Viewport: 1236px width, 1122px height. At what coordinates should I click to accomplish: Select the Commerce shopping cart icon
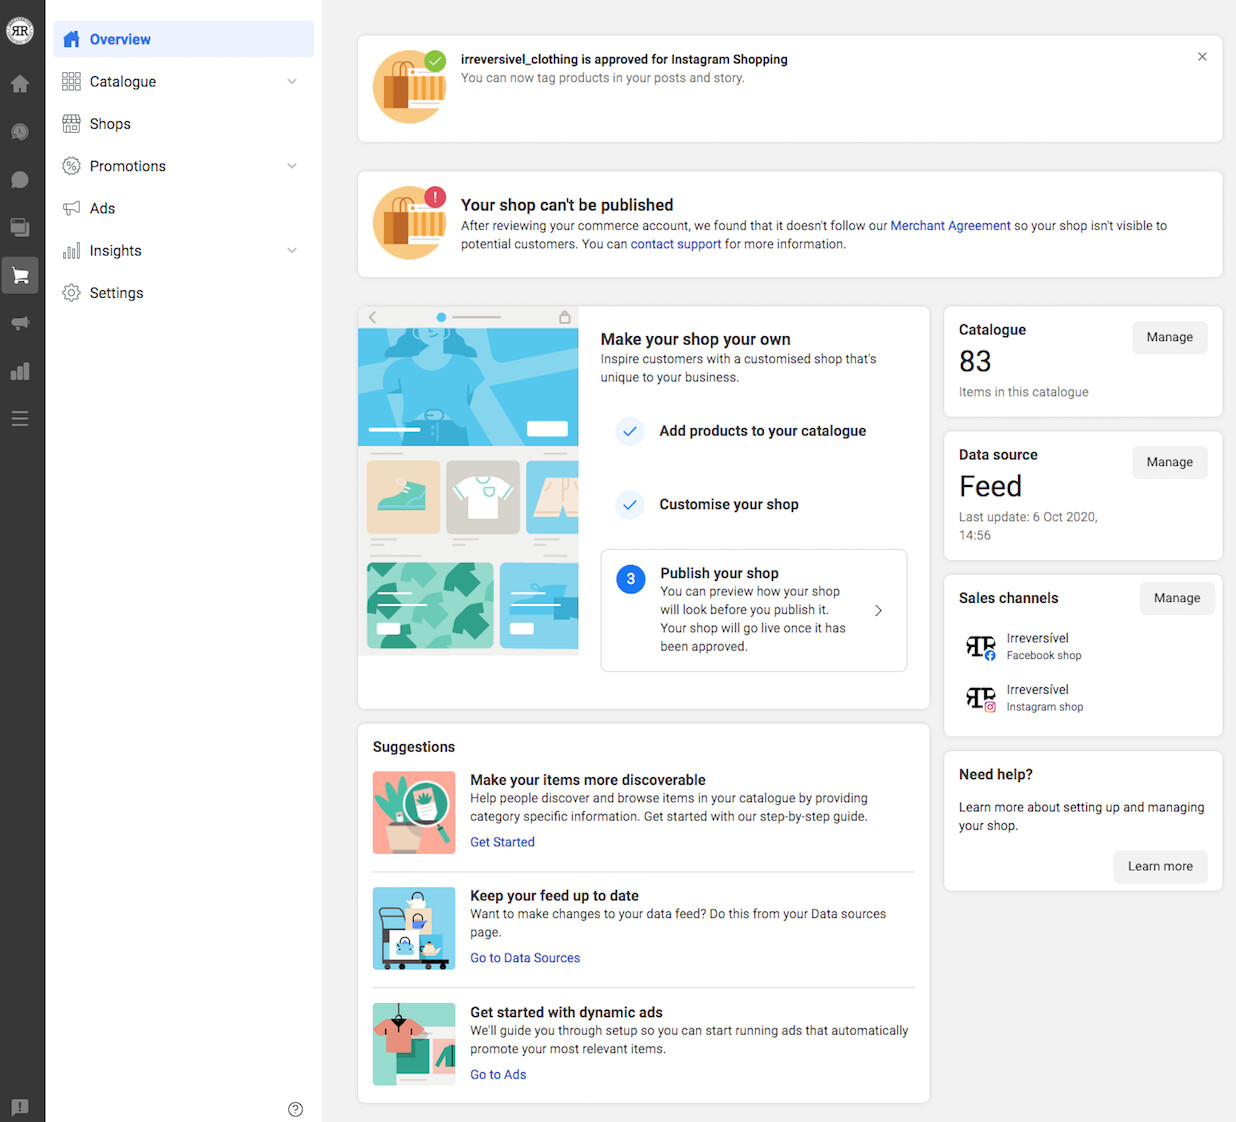pos(20,275)
